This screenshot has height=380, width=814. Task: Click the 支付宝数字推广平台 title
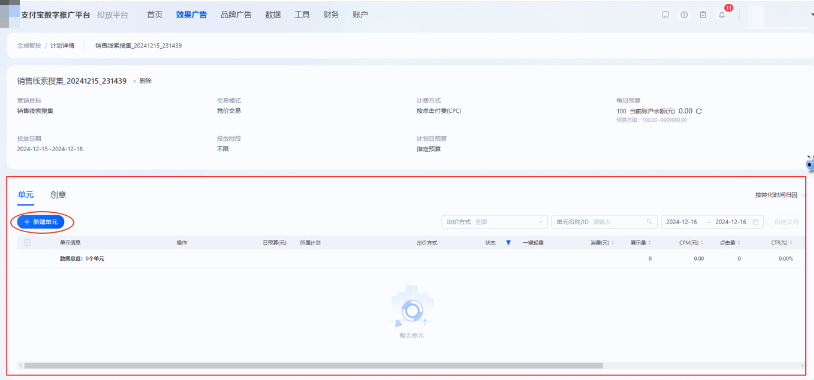[56, 15]
